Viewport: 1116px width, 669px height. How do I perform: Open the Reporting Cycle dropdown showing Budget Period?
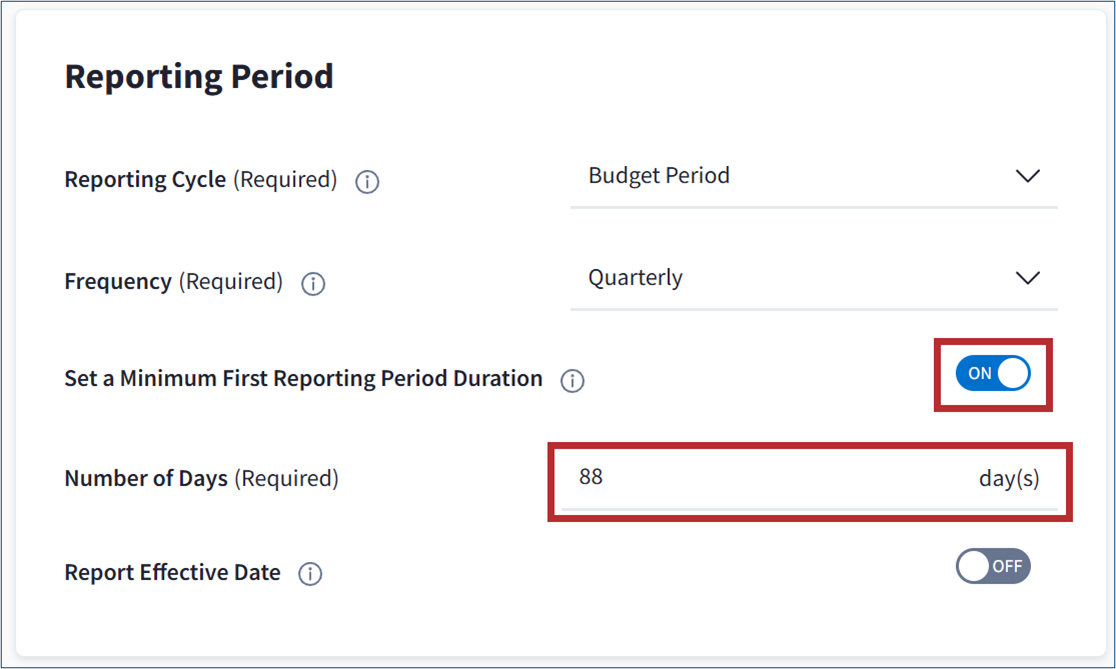coord(813,177)
